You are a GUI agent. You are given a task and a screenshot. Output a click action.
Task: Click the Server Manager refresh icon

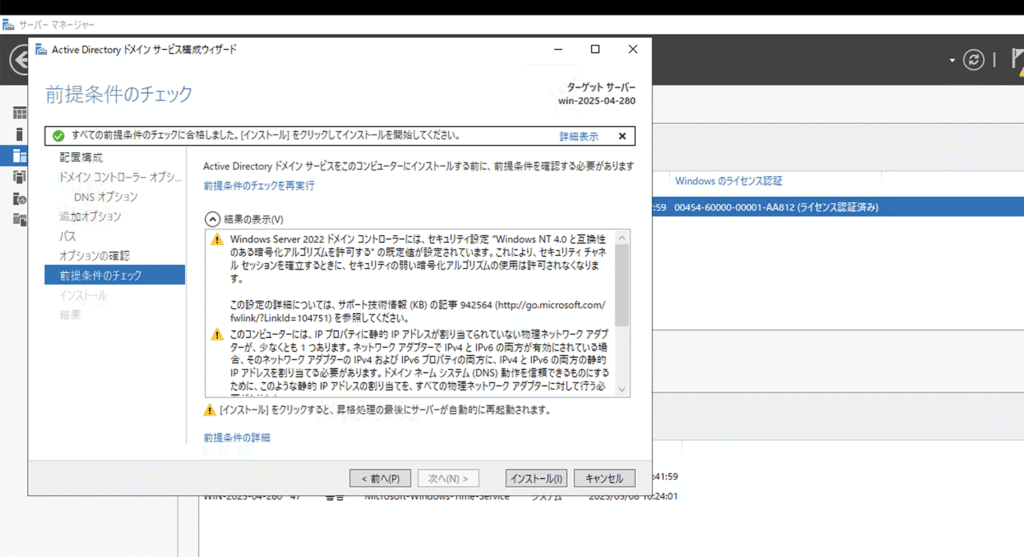(973, 60)
